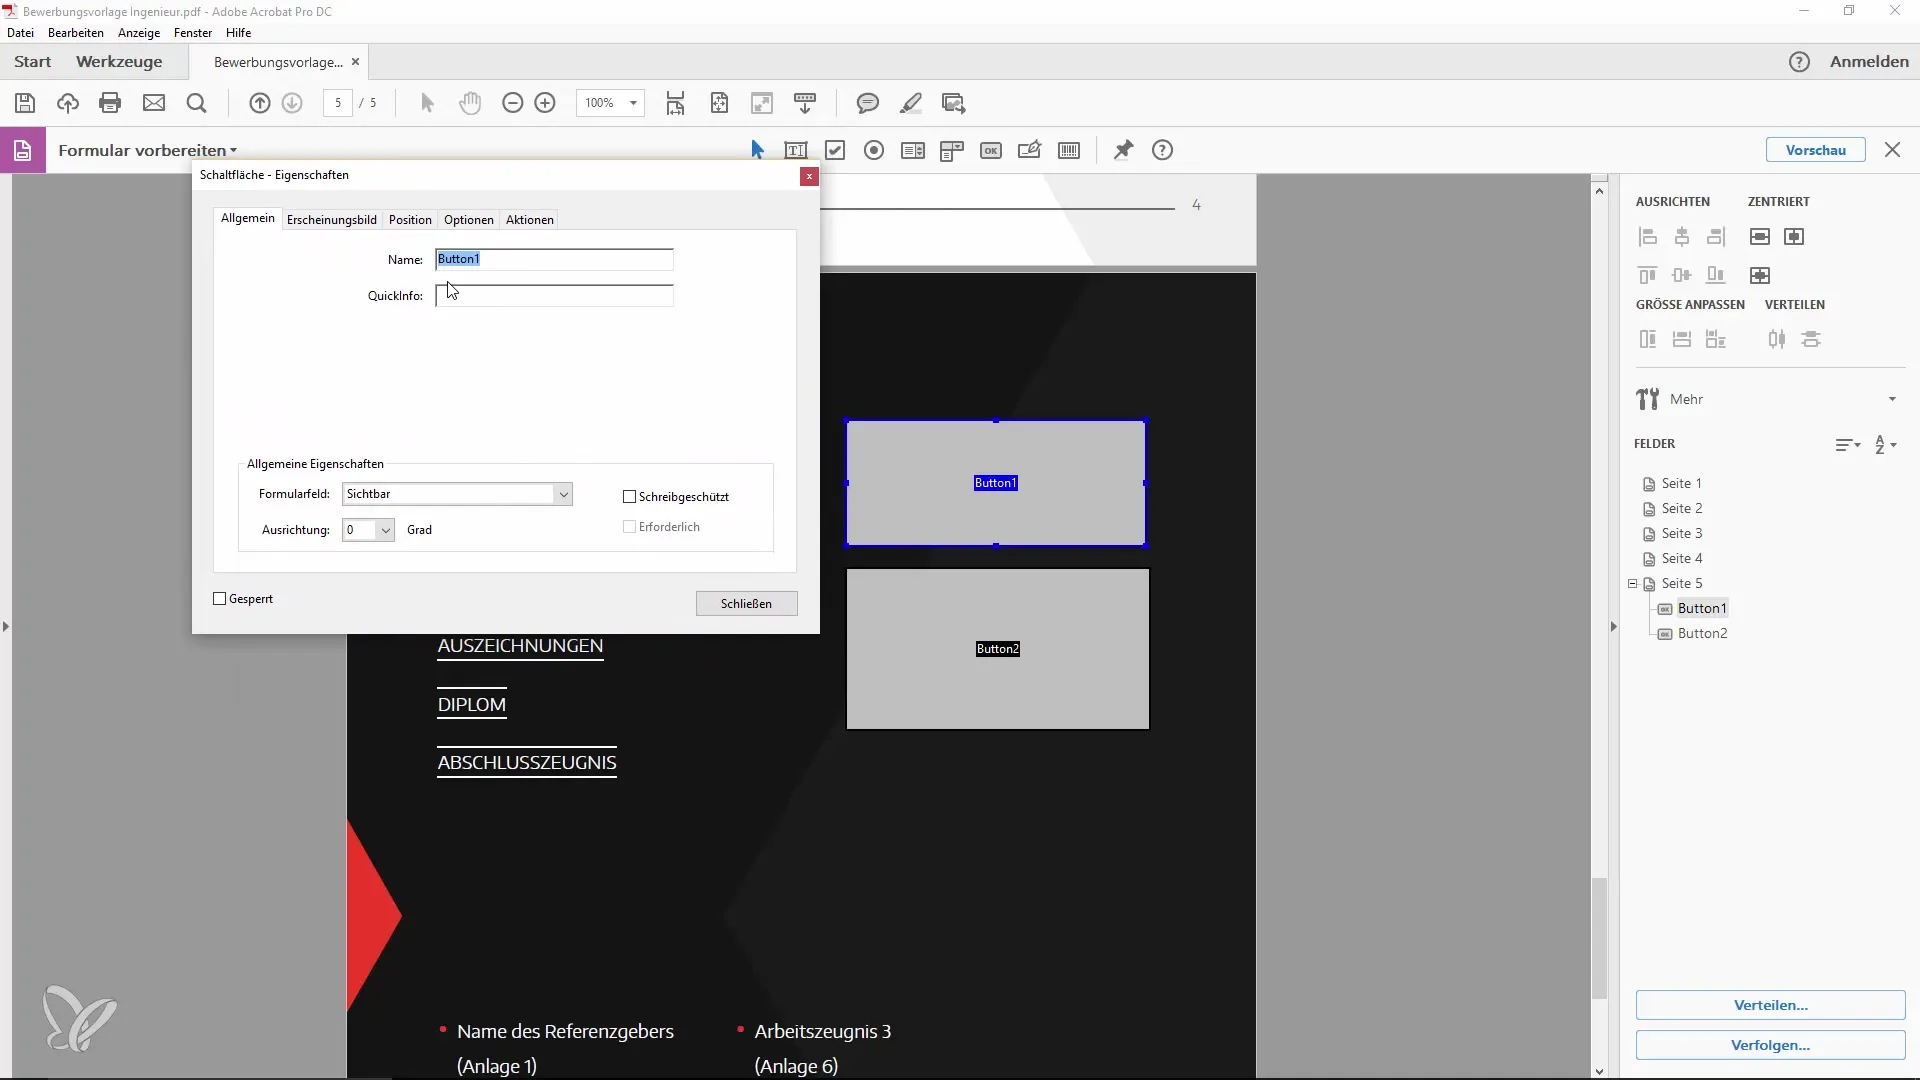Zoom in with the plus icon
The height and width of the screenshot is (1080, 1920).
(x=546, y=103)
